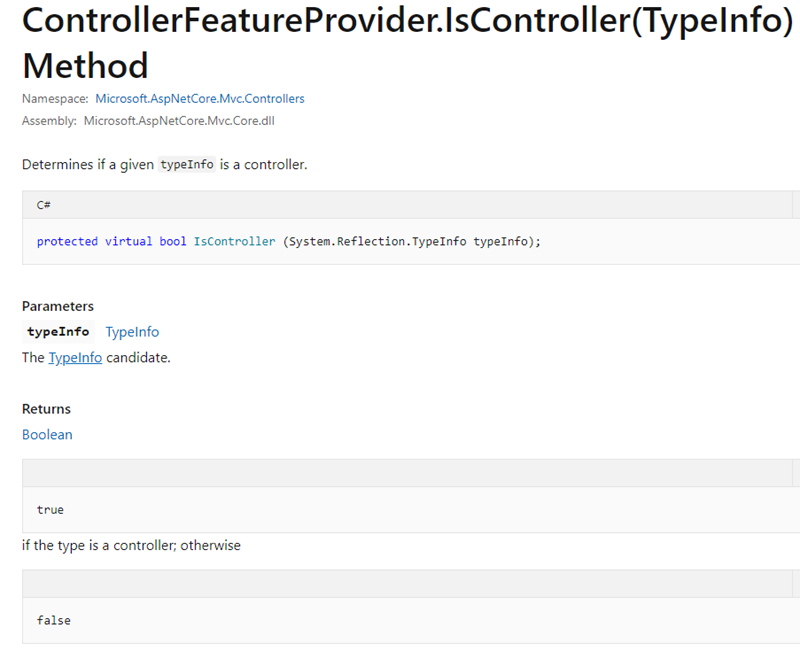Select the Parameters section heading
Screen dimensions: 800x651
tap(57, 306)
